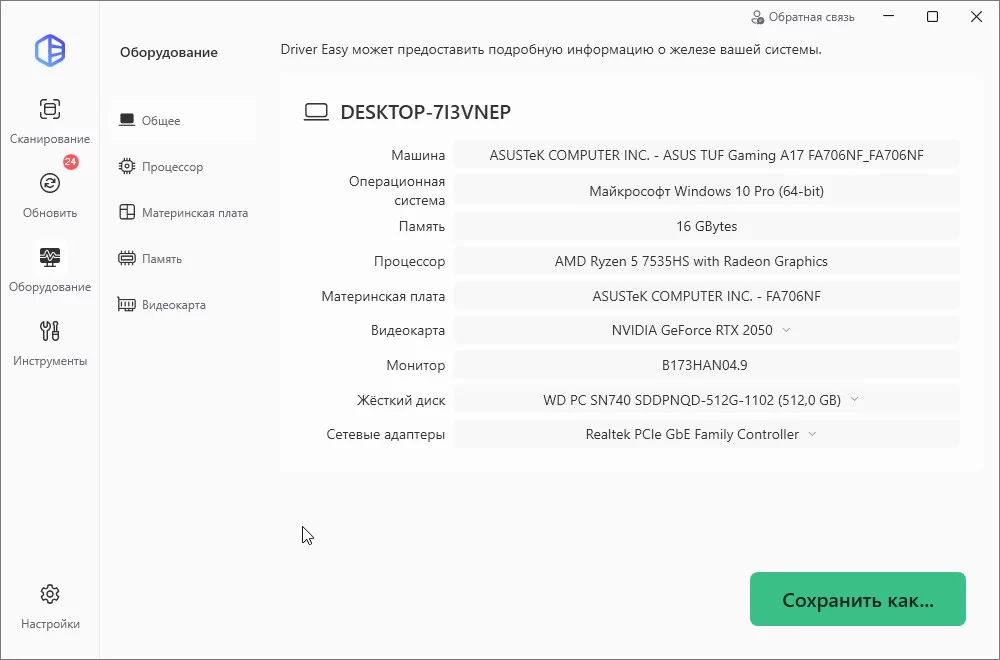This screenshot has width=1000, height=660.
Task: Switch to the Общее tab
Action: point(184,121)
